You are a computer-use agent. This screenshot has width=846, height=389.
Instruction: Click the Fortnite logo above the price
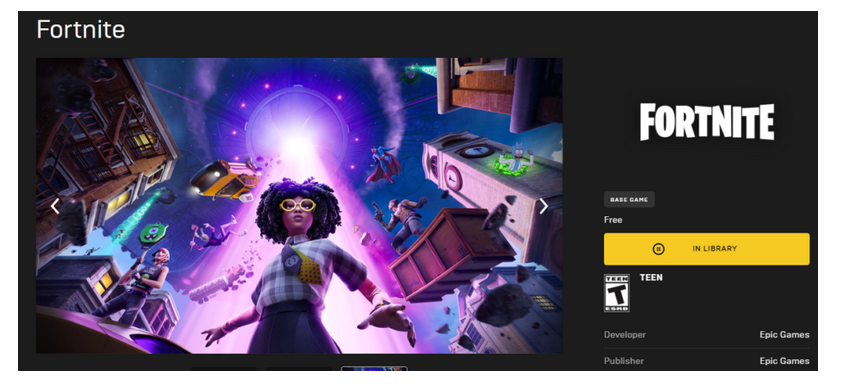coord(707,122)
